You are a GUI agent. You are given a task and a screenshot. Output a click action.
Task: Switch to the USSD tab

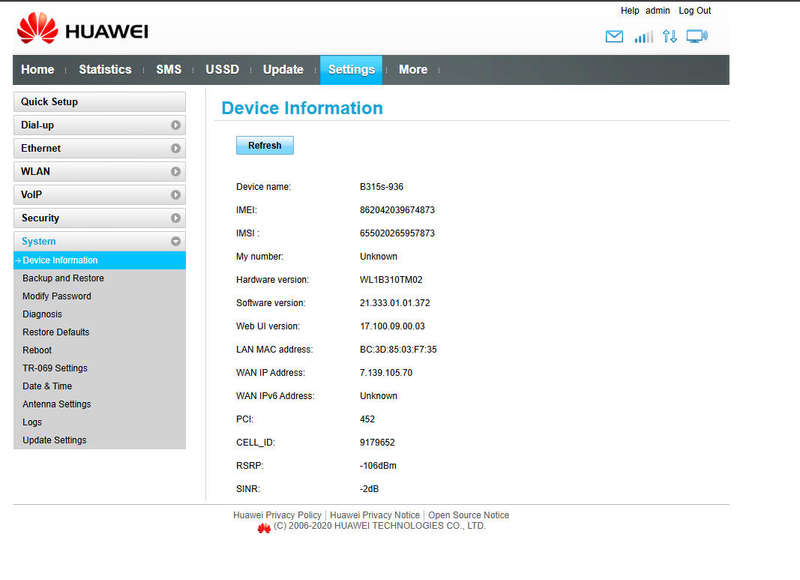tap(222, 70)
